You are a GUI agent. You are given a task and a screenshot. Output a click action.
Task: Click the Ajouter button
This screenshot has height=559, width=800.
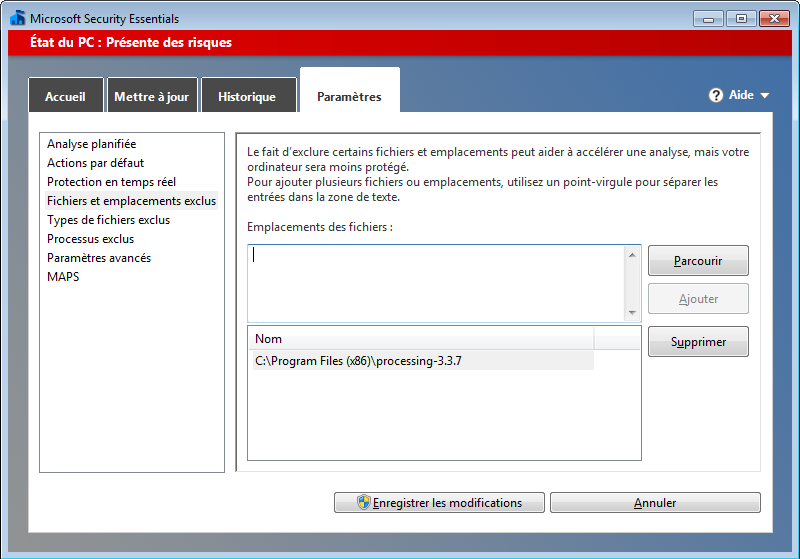point(698,299)
